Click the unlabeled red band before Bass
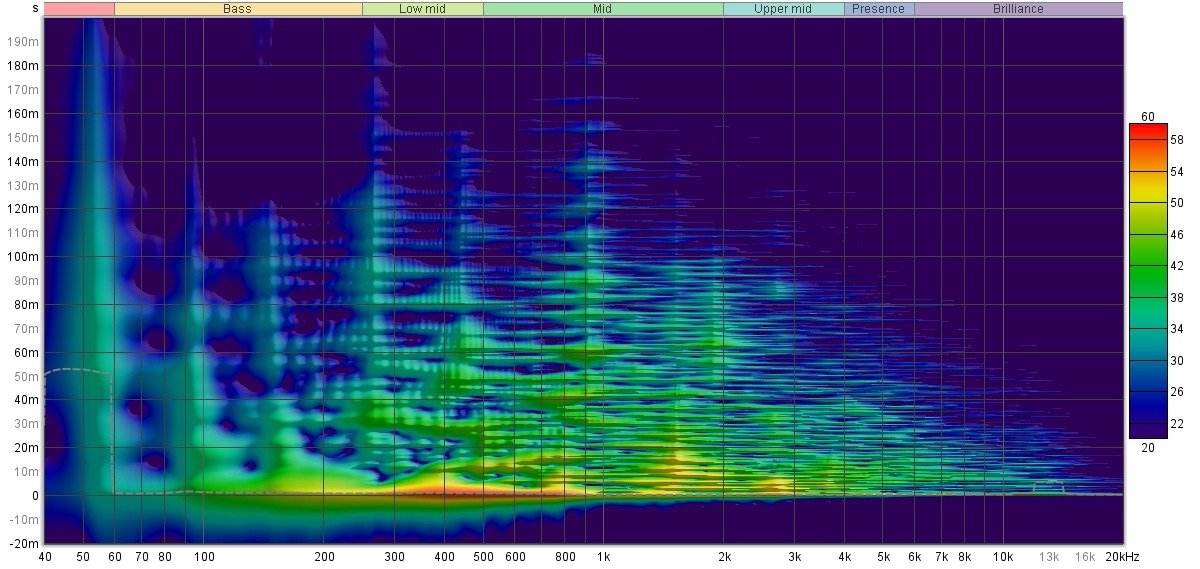The image size is (1200, 569). pyautogui.click(x=79, y=9)
